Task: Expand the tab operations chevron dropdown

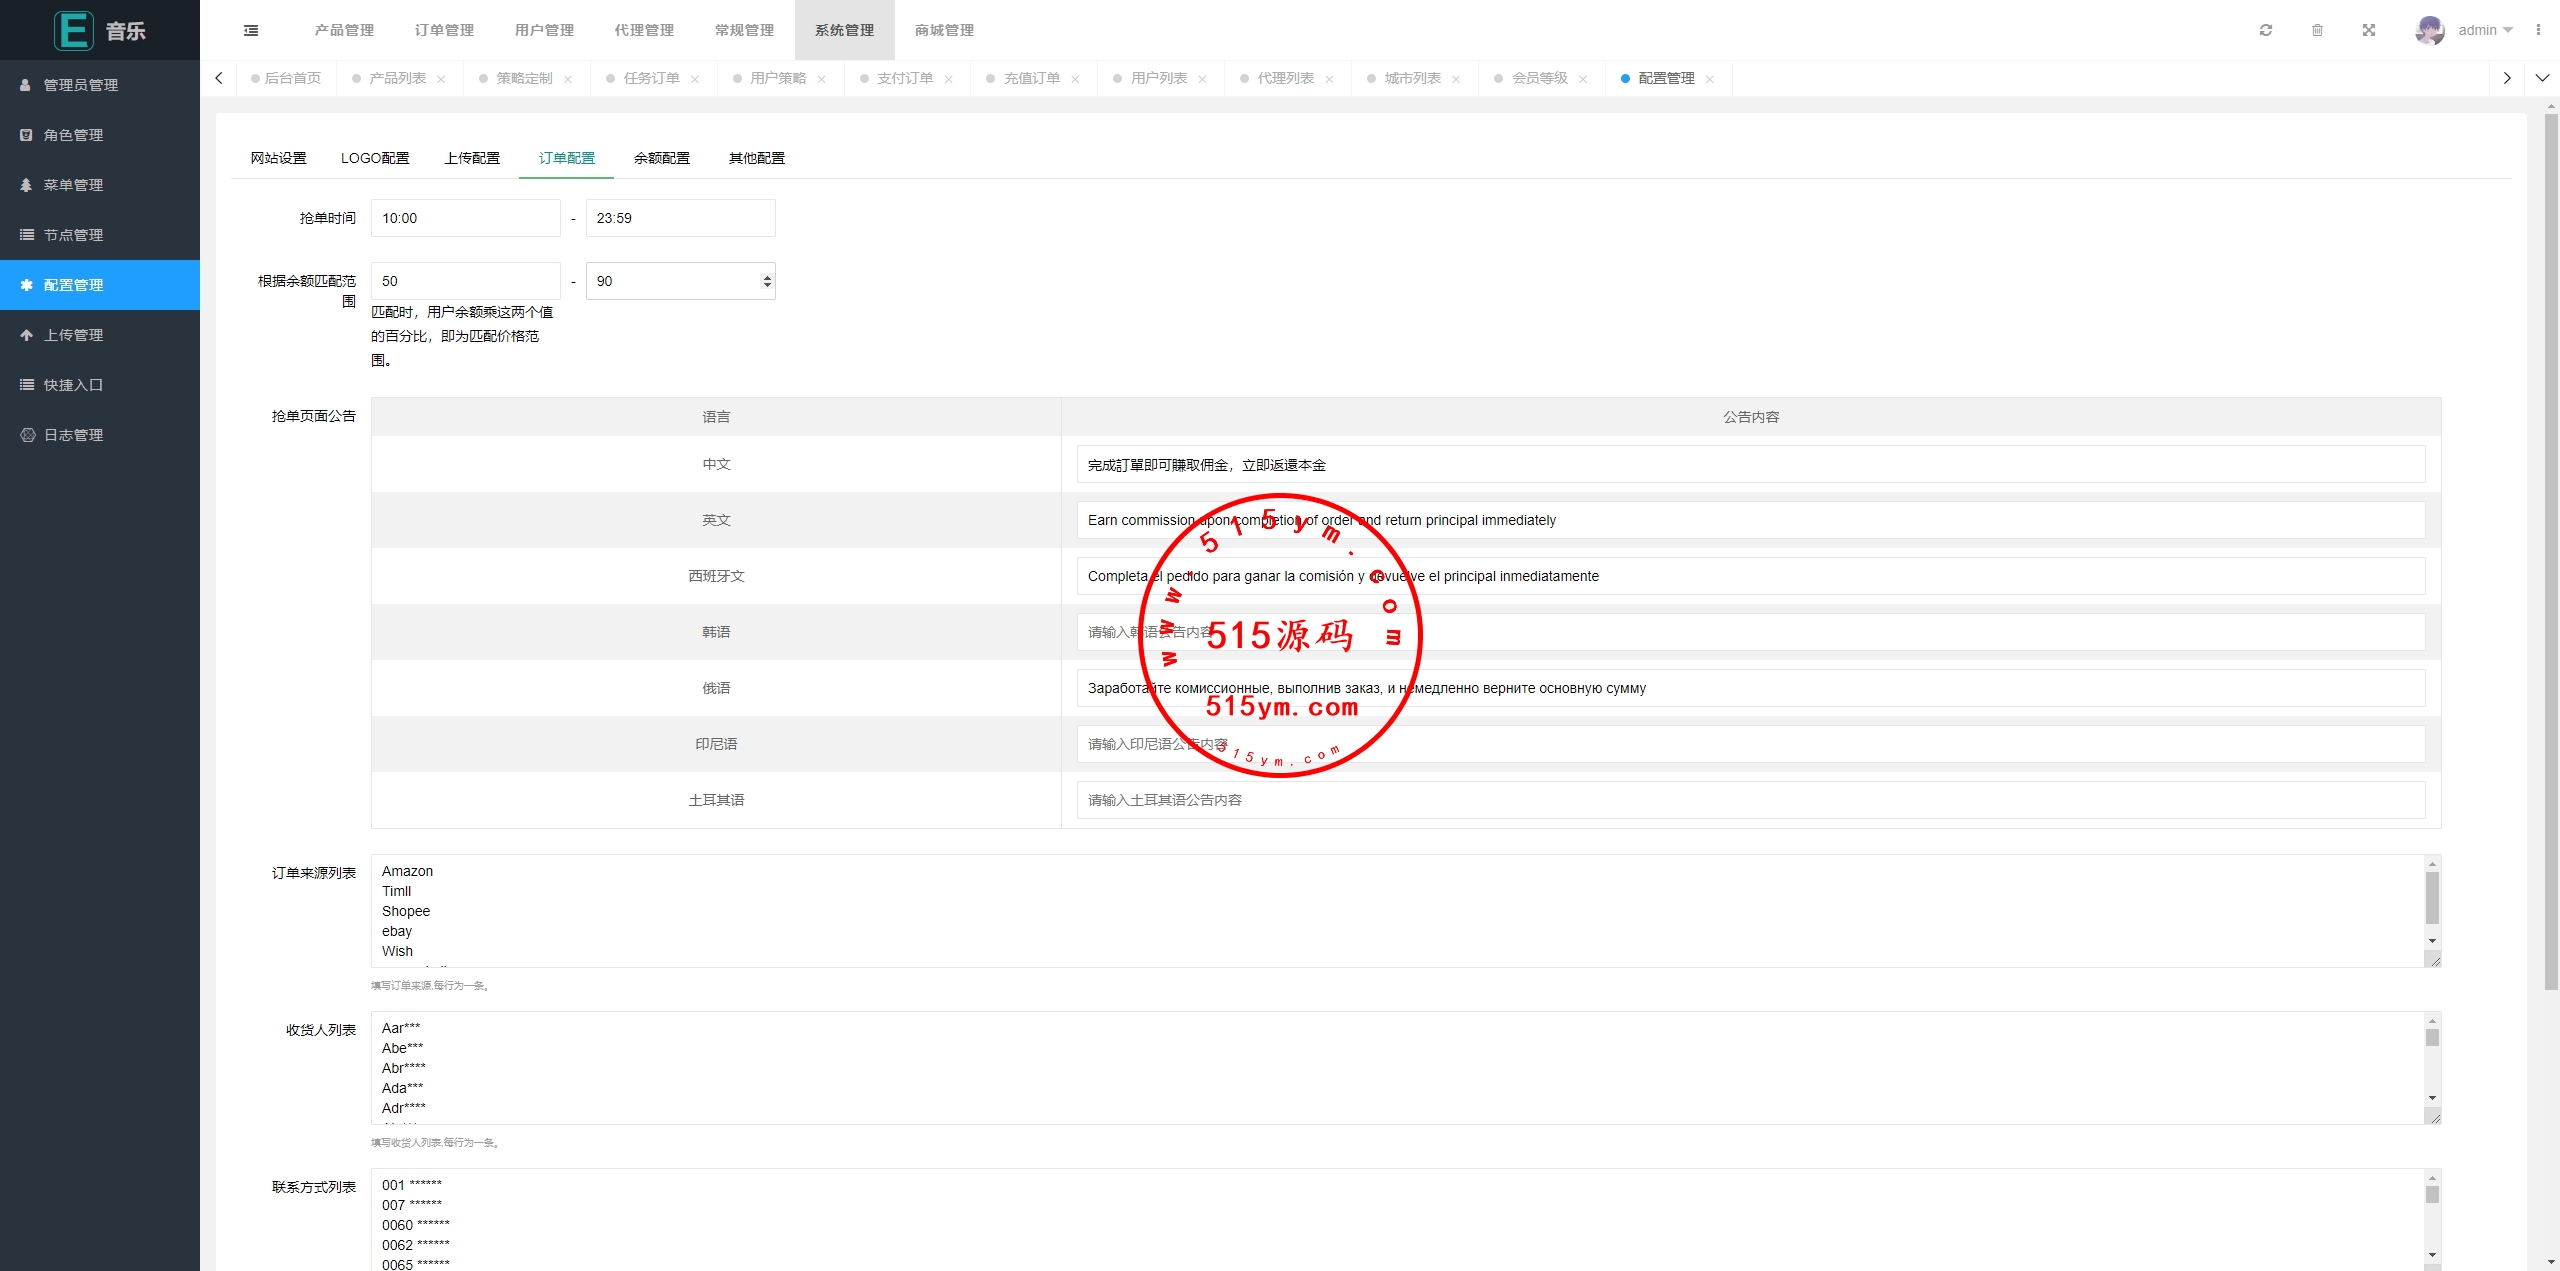Action: coord(2542,78)
